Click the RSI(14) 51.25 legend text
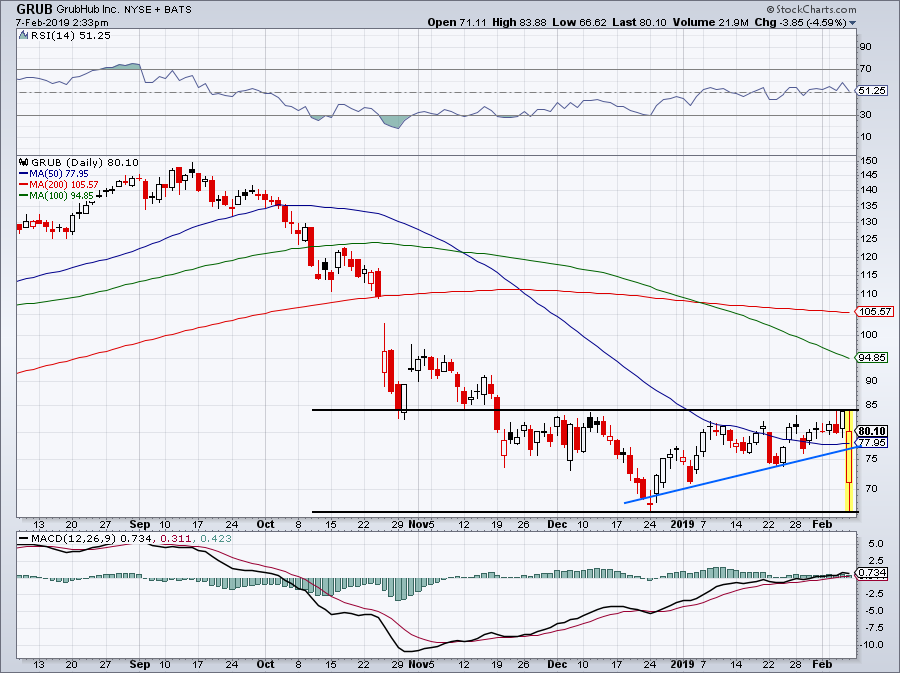Screen dimensions: 900x673 coord(71,36)
